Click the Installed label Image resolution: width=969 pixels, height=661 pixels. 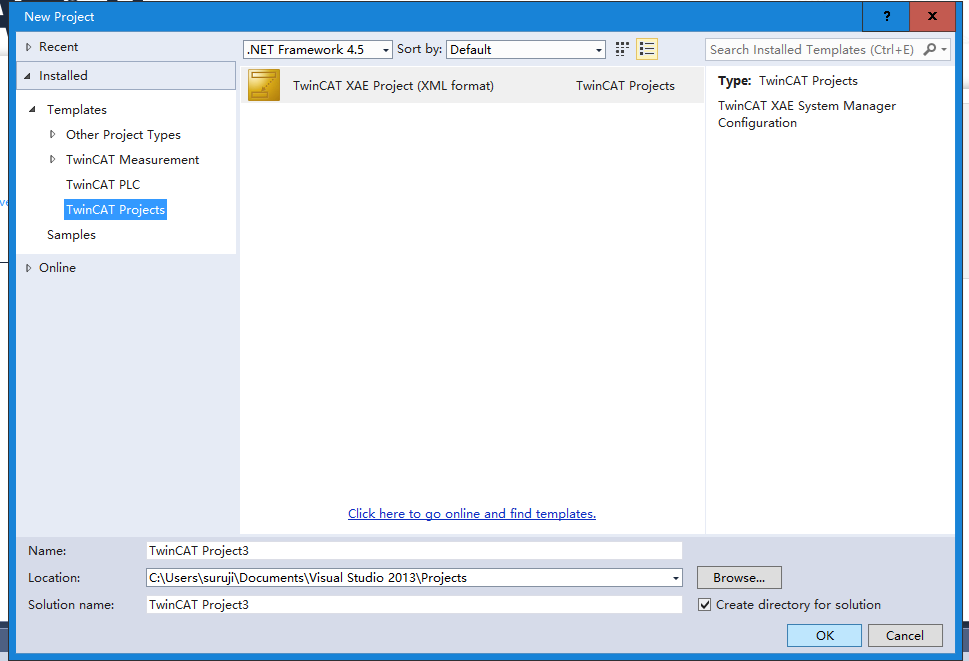[x=63, y=76]
